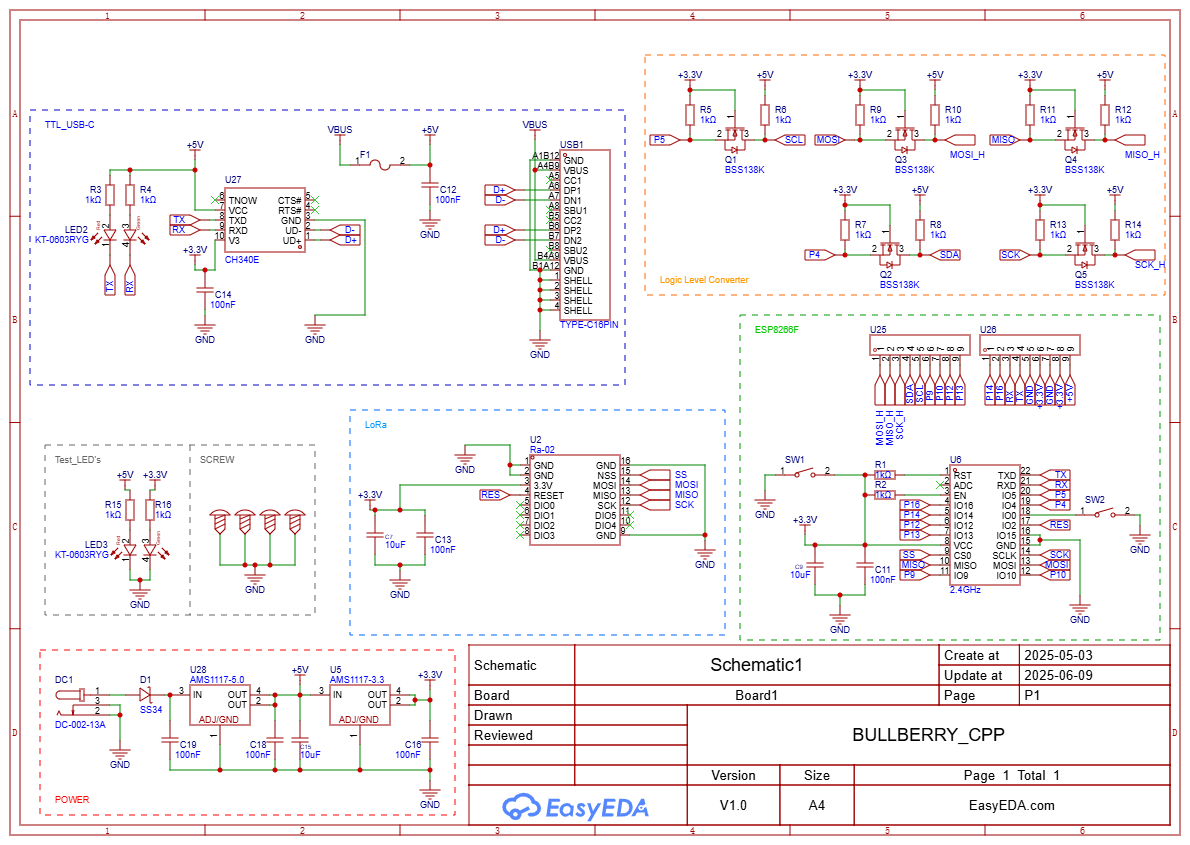The width and height of the screenshot is (1190, 845).
Task: Select the 'CH340E' part name text
Action: point(242,260)
